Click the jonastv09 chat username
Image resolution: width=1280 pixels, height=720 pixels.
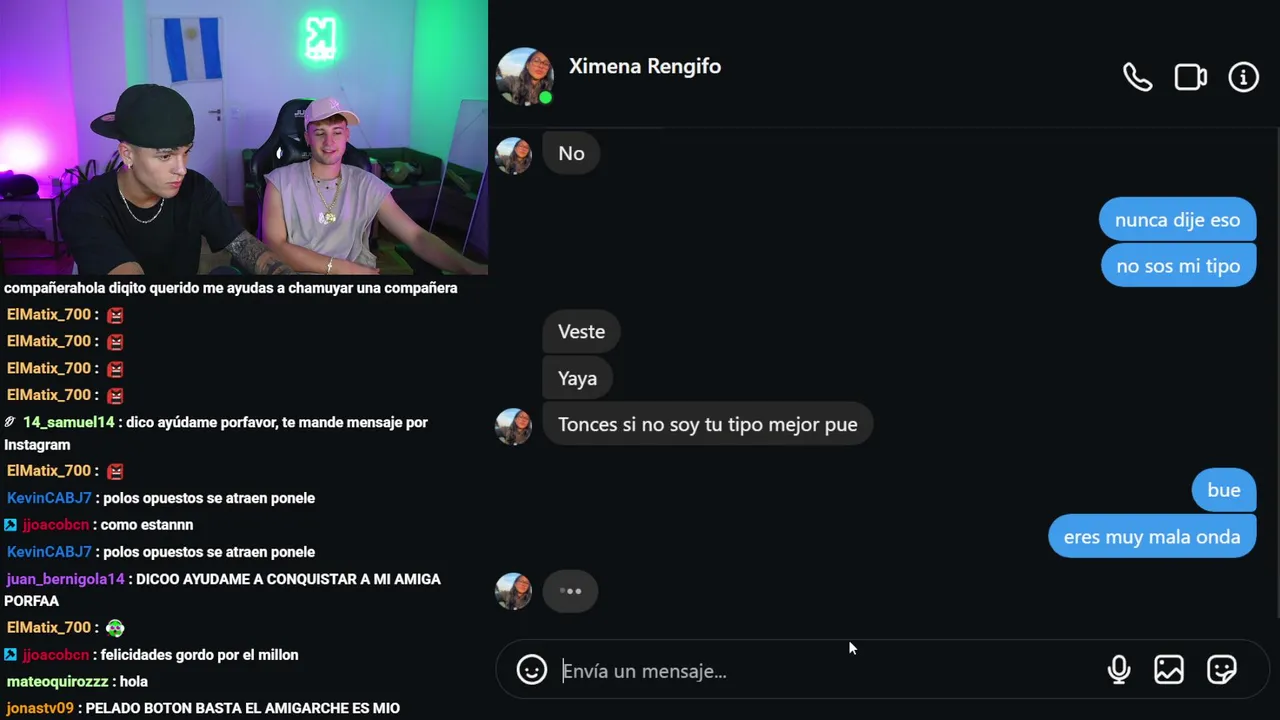[40, 708]
